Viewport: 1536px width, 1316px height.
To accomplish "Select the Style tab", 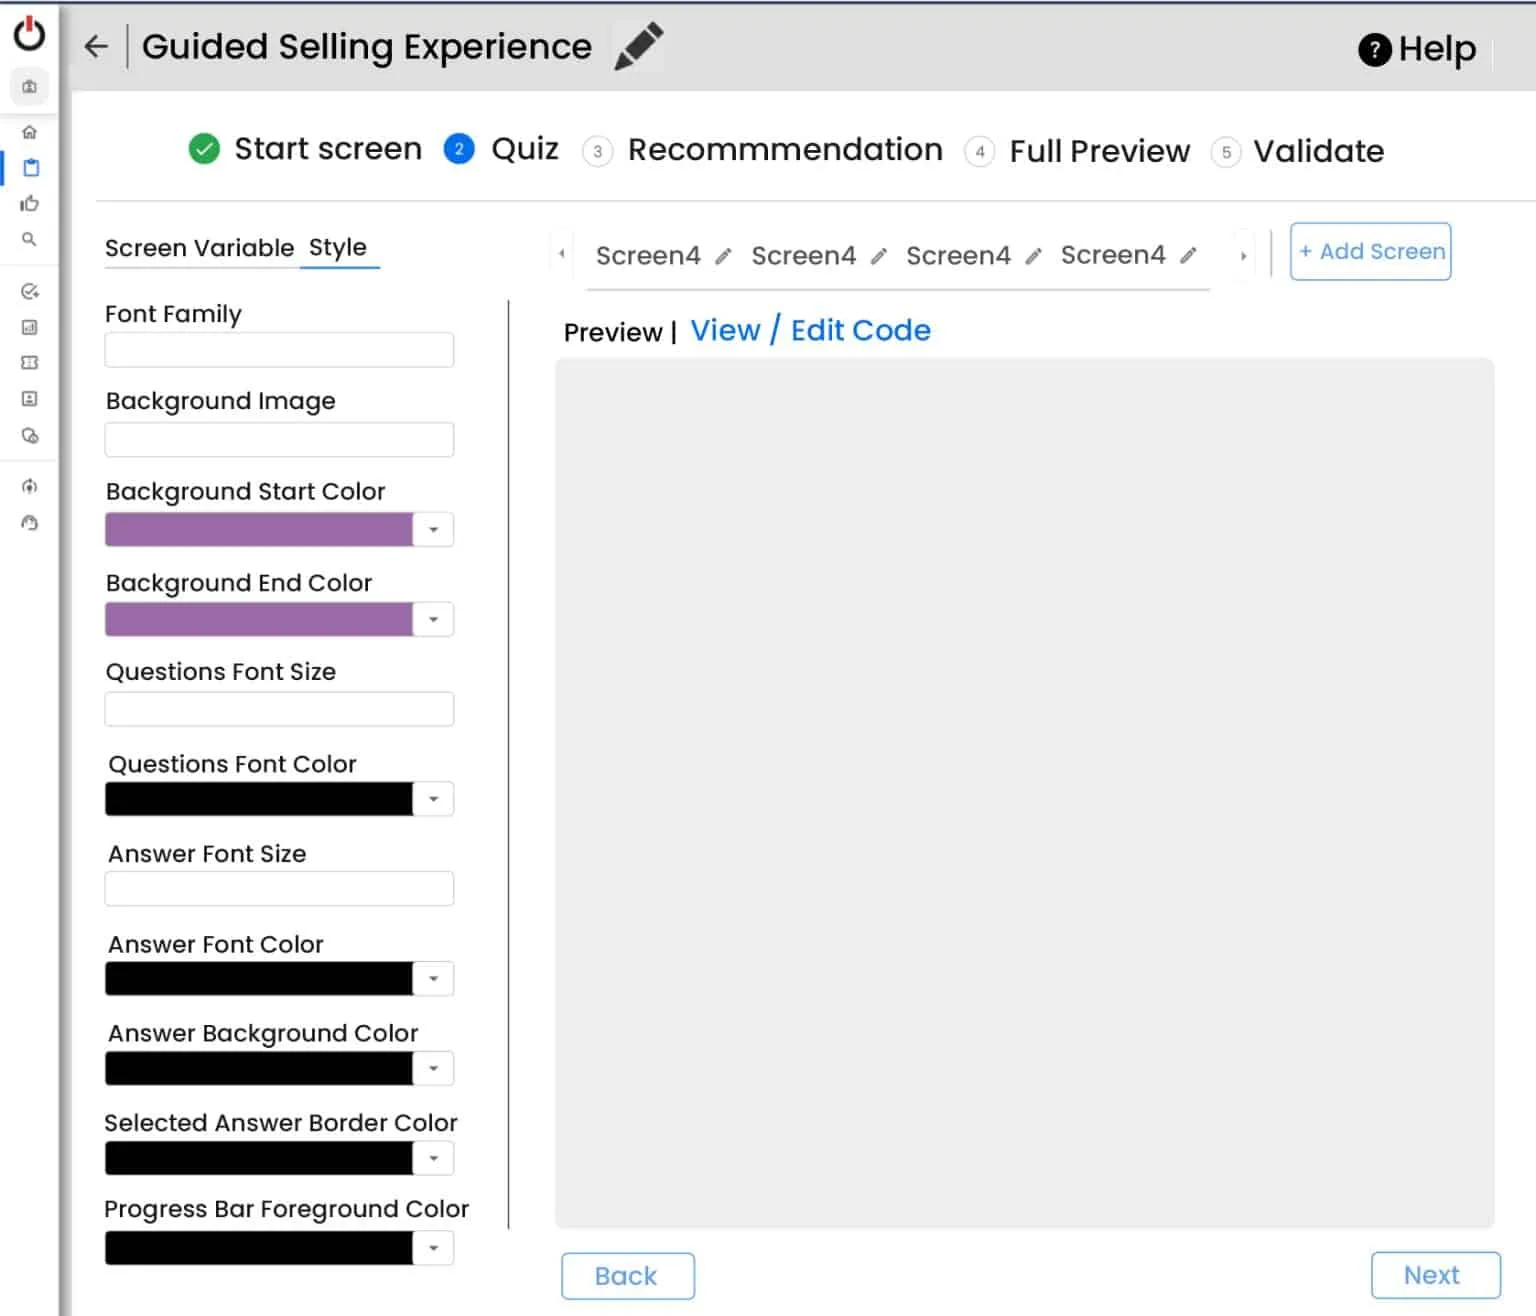I will coord(338,248).
